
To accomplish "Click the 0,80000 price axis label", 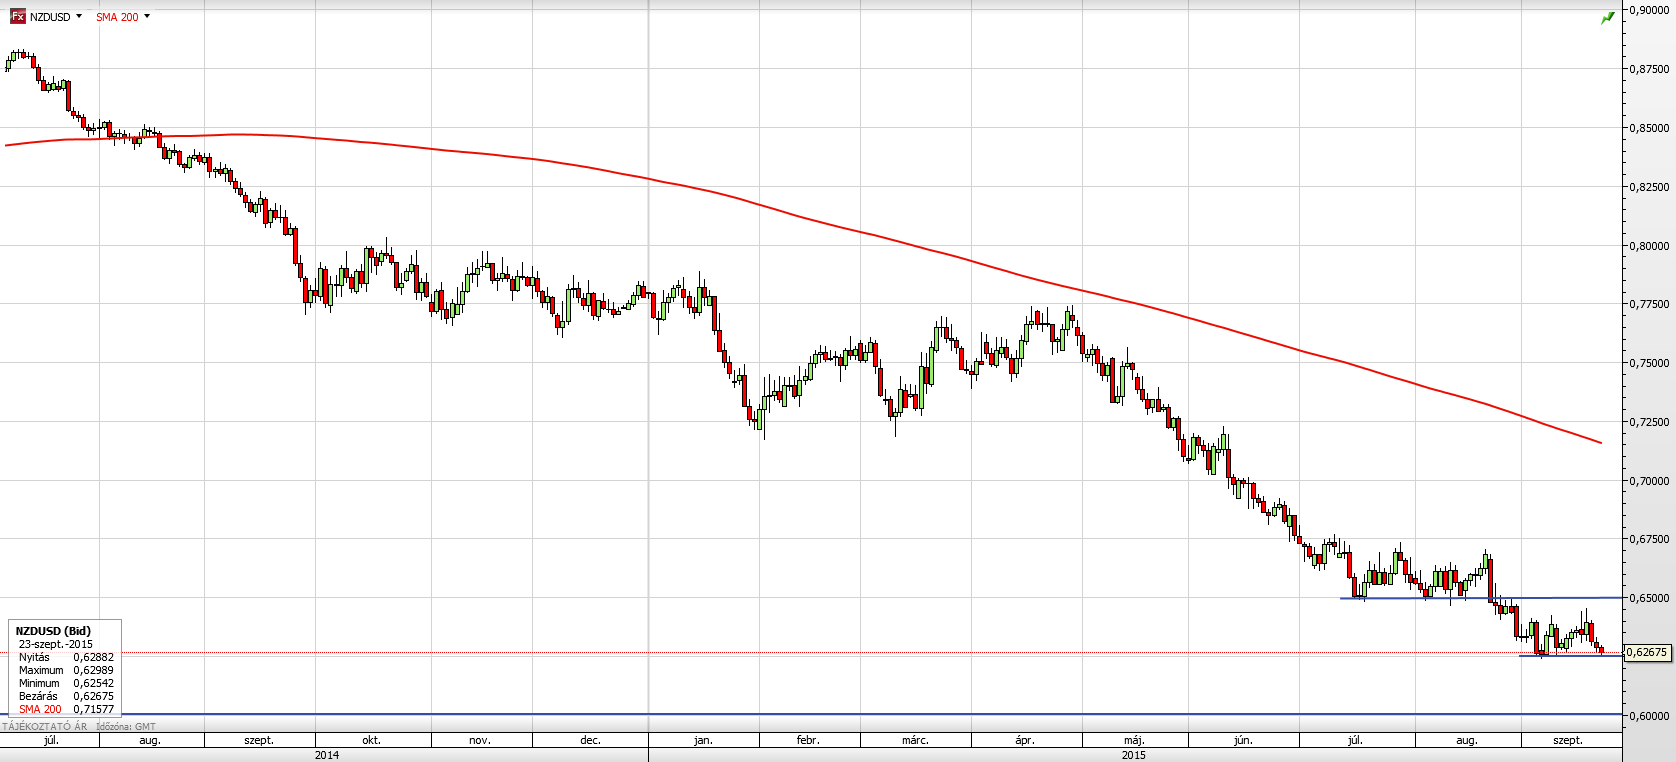I will (x=1650, y=246).
